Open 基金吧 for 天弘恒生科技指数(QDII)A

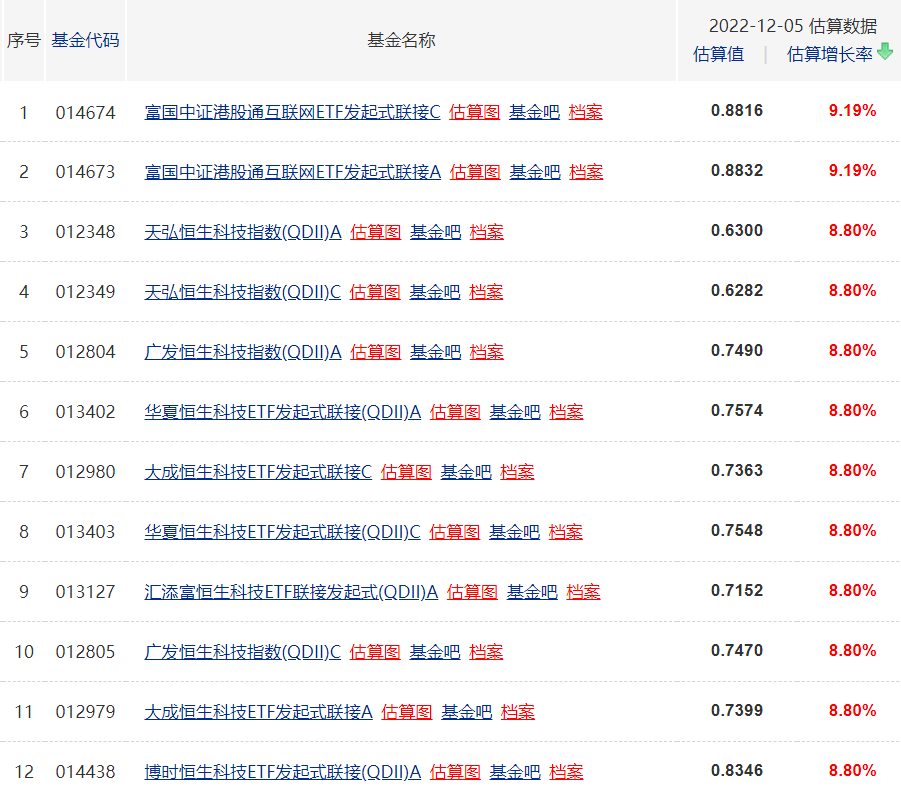pos(436,232)
